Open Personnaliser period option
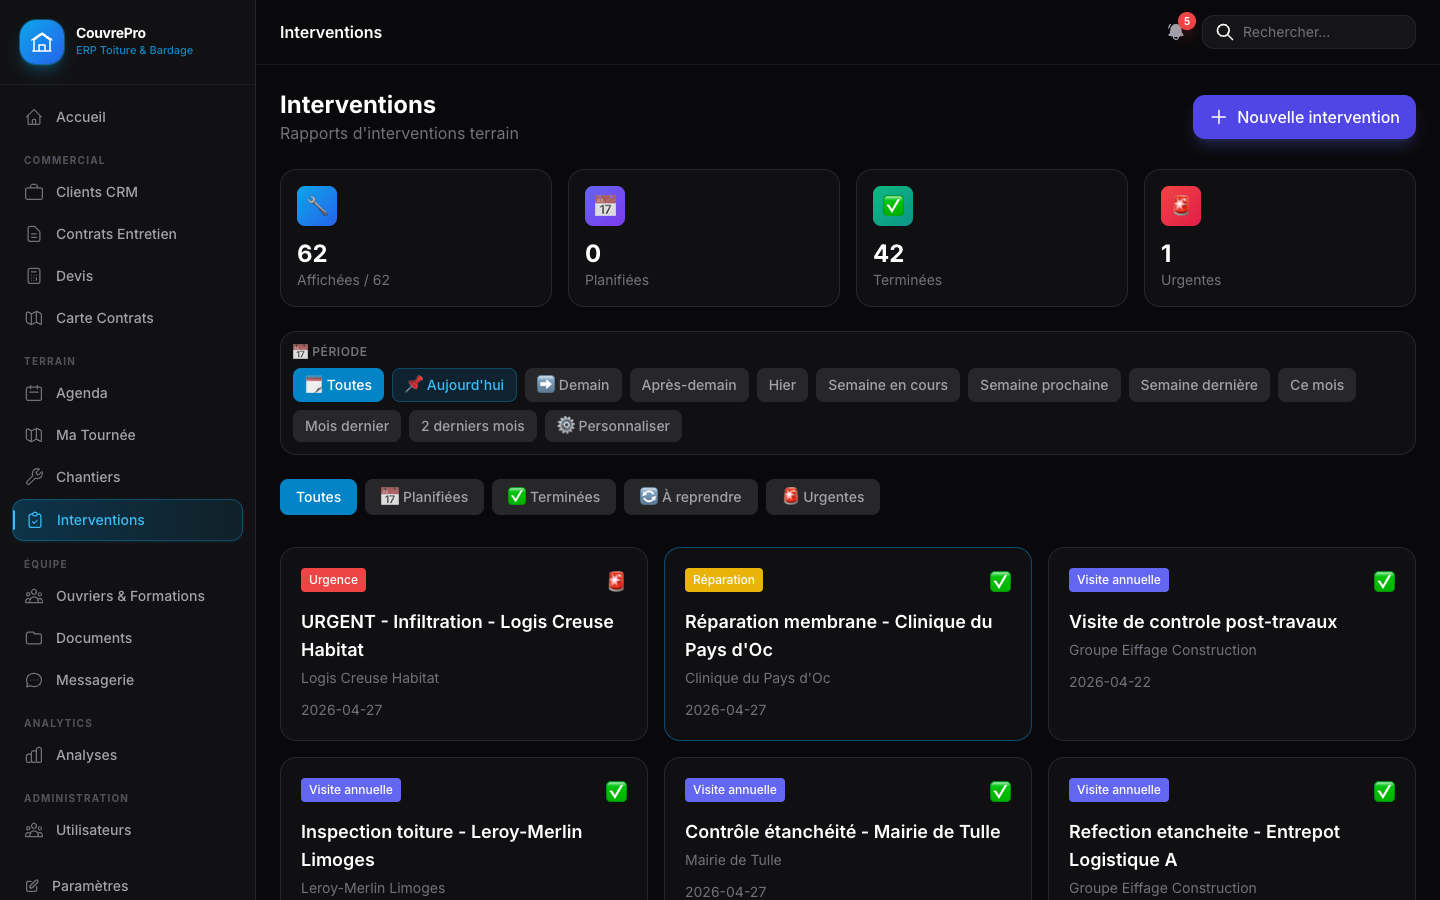 point(613,426)
